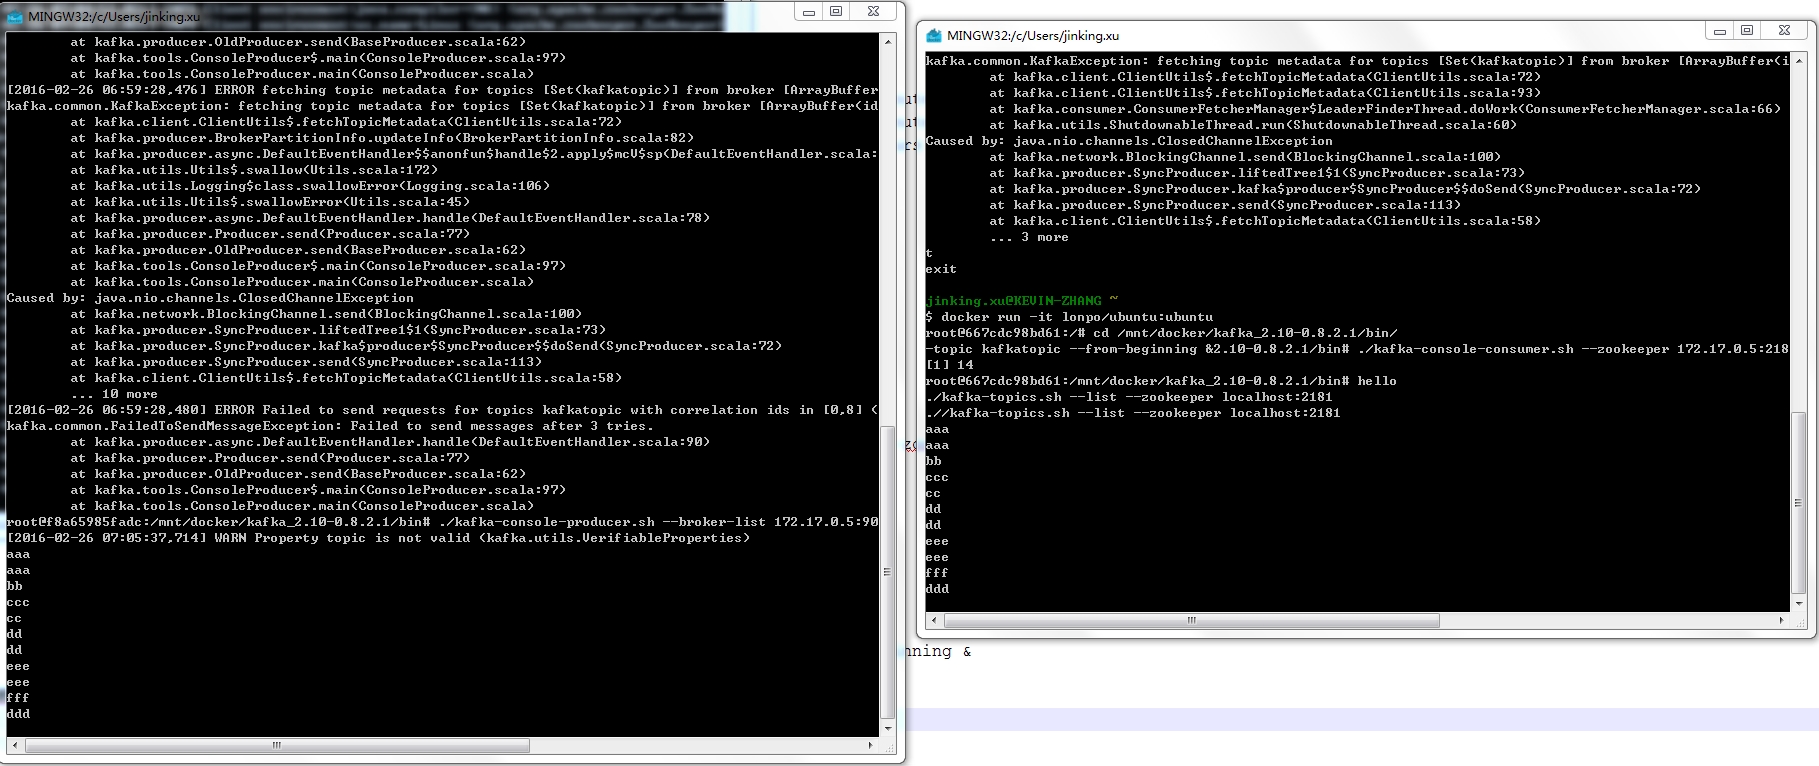Click the 'root@f8a65985fadc' kafka-console-producer command line
The width and height of the screenshot is (1819, 766).
442,522
